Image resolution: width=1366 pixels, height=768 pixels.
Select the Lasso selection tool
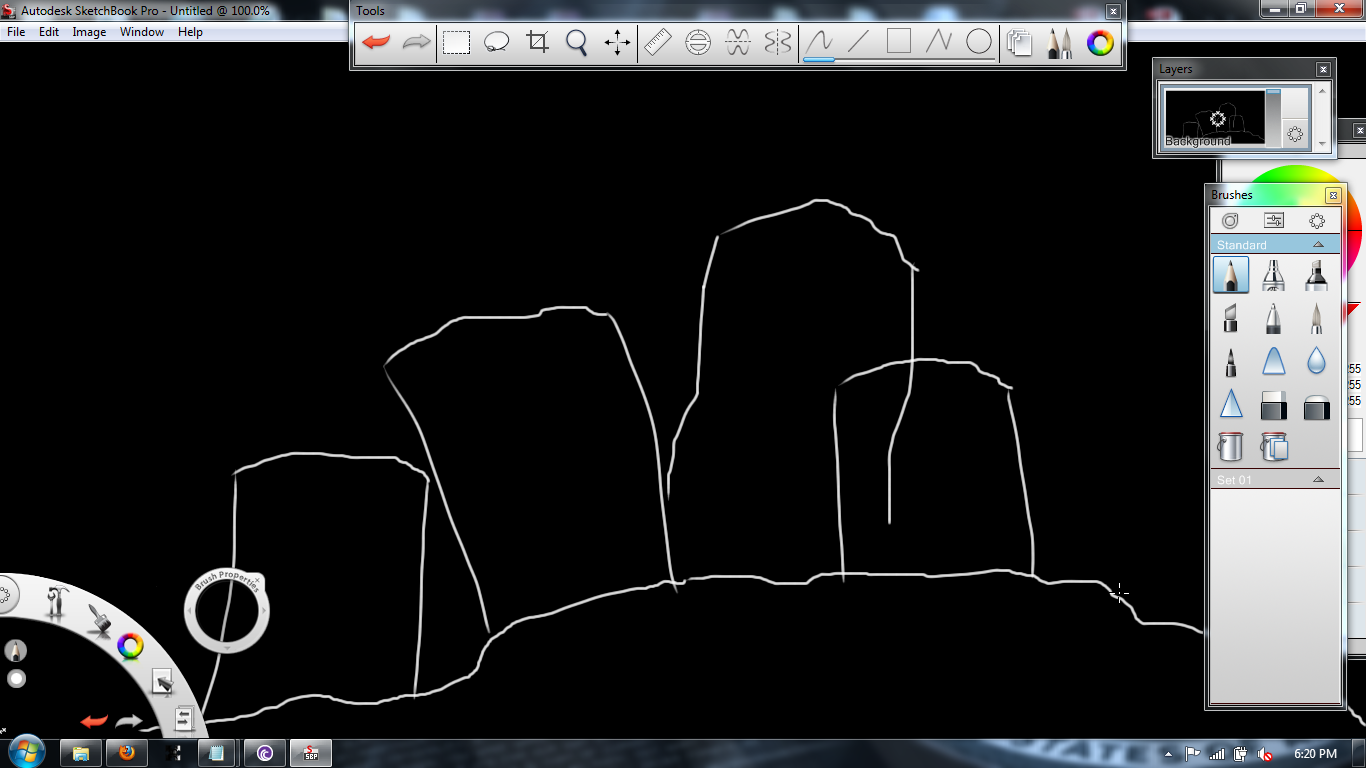pyautogui.click(x=497, y=43)
